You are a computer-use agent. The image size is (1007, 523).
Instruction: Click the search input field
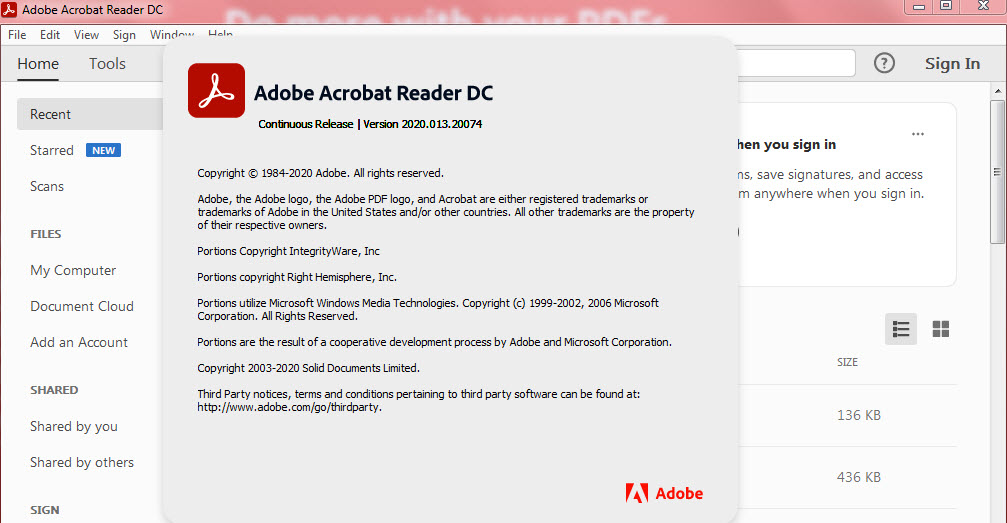(796, 63)
